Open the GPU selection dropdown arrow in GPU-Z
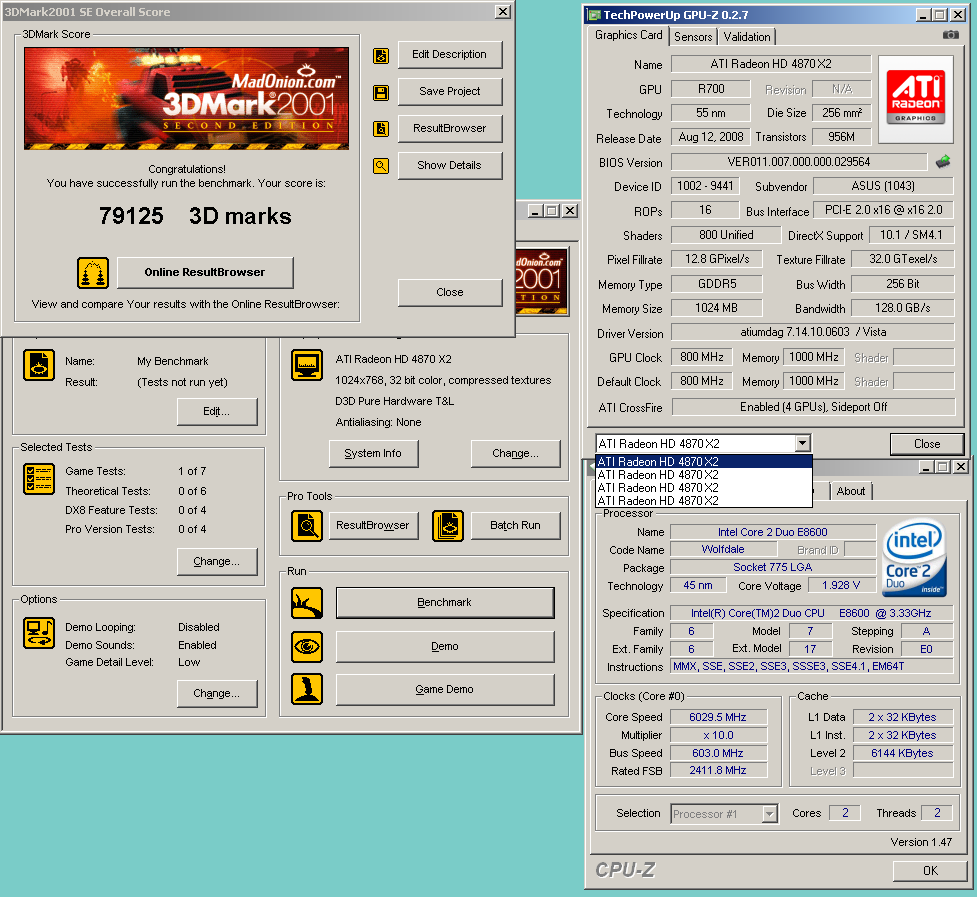The height and width of the screenshot is (897, 977). coord(803,444)
